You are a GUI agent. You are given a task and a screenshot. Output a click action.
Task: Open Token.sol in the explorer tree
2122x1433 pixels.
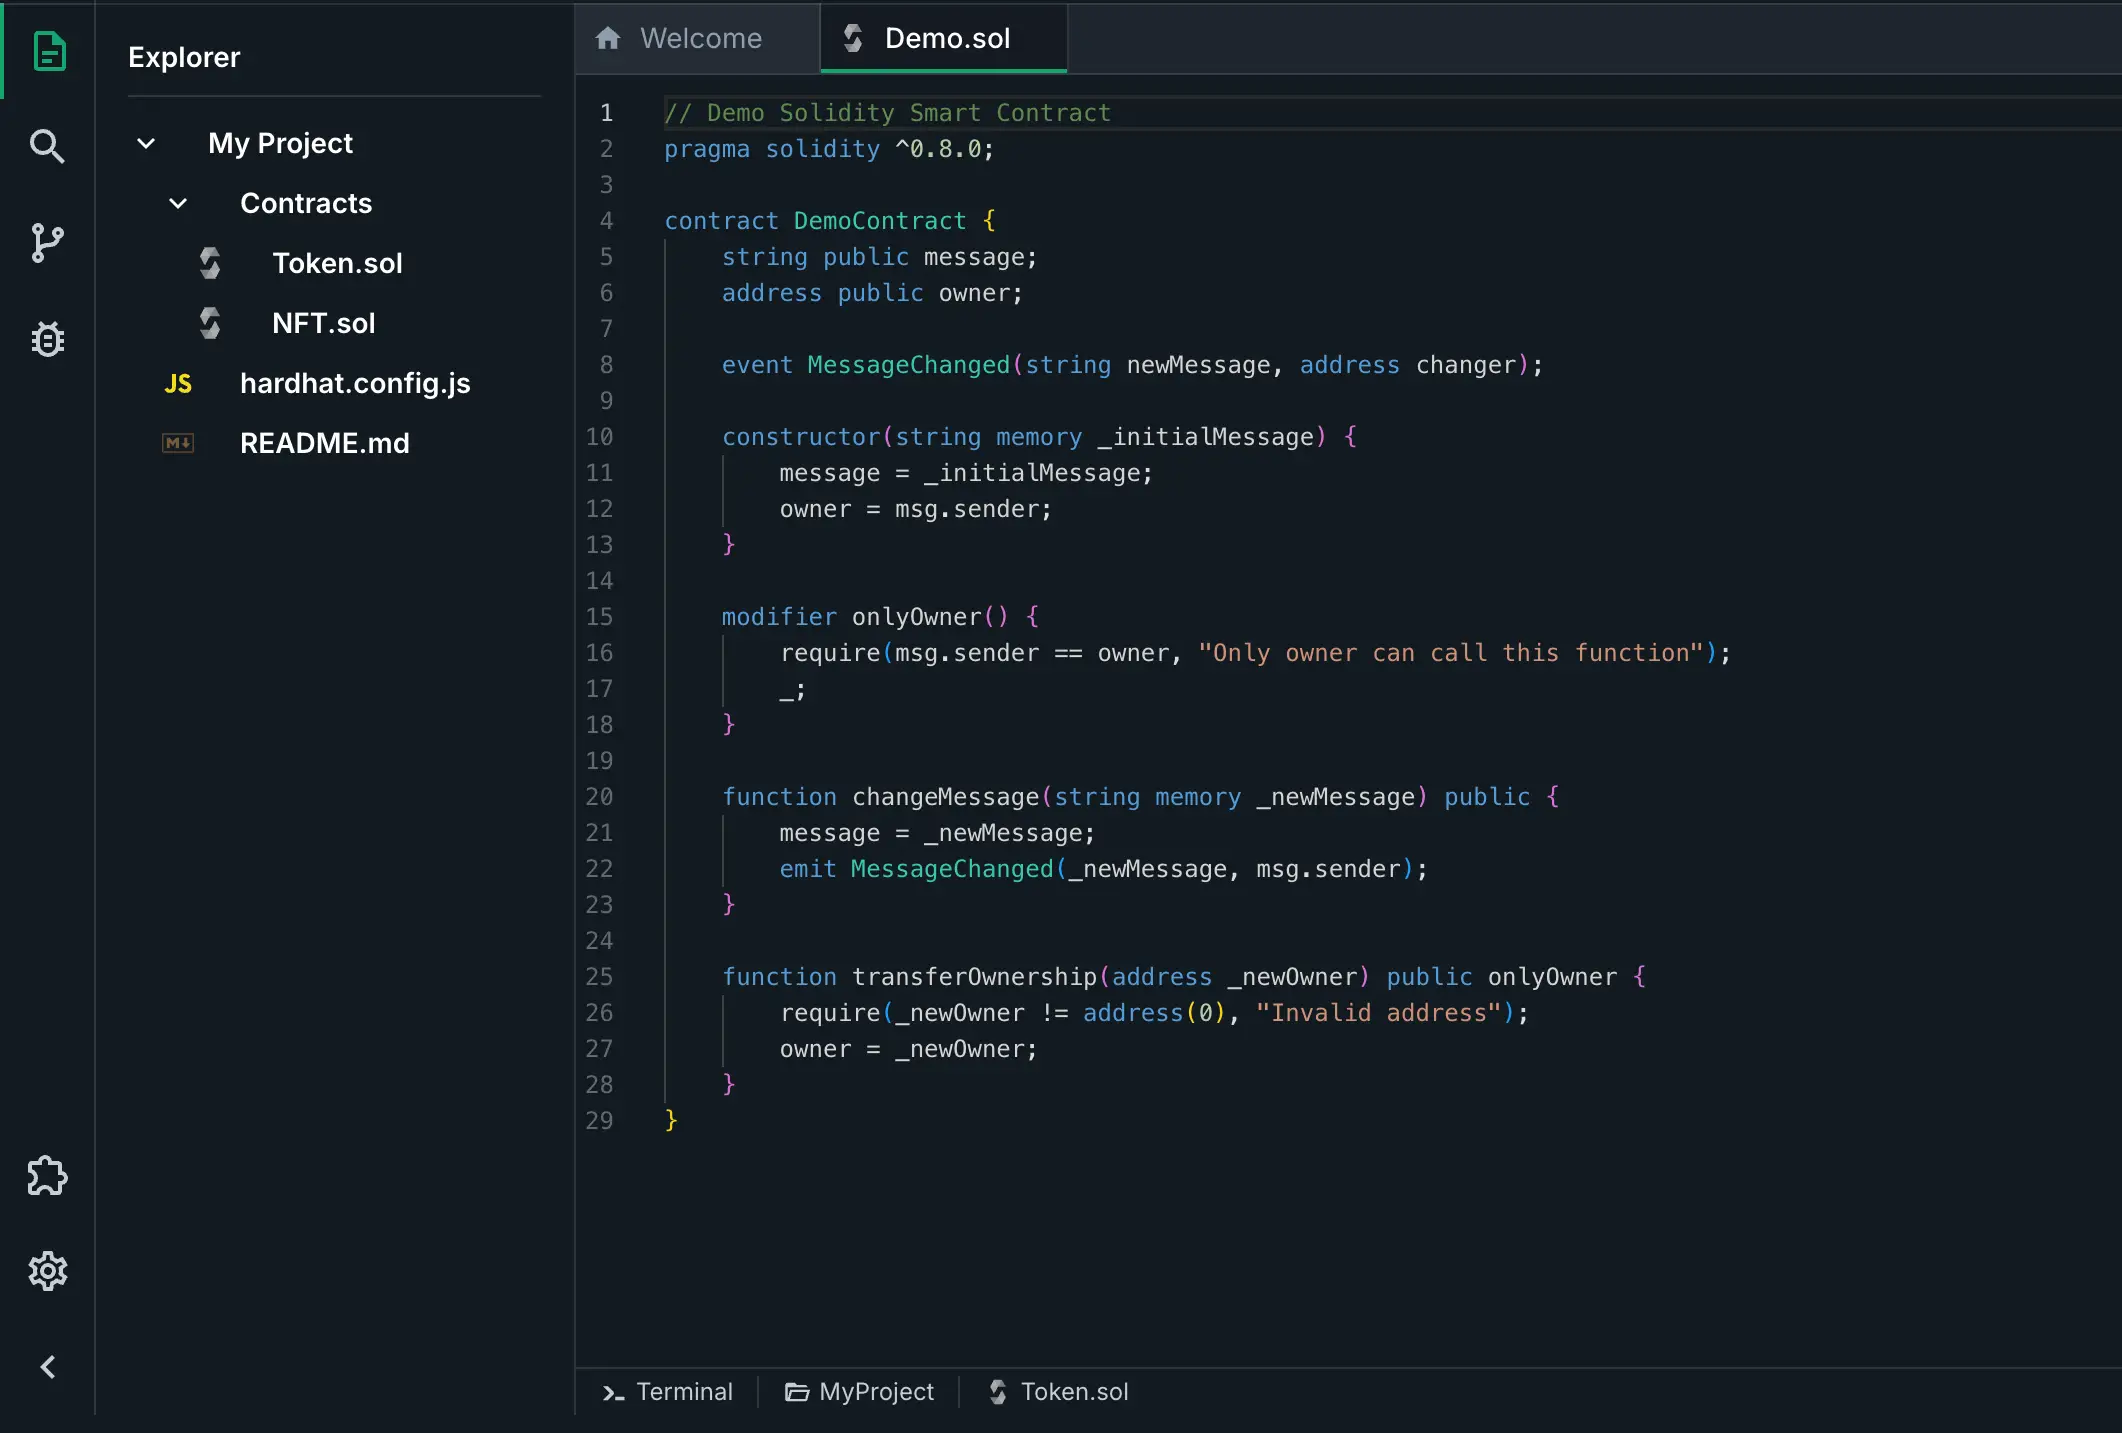(337, 263)
